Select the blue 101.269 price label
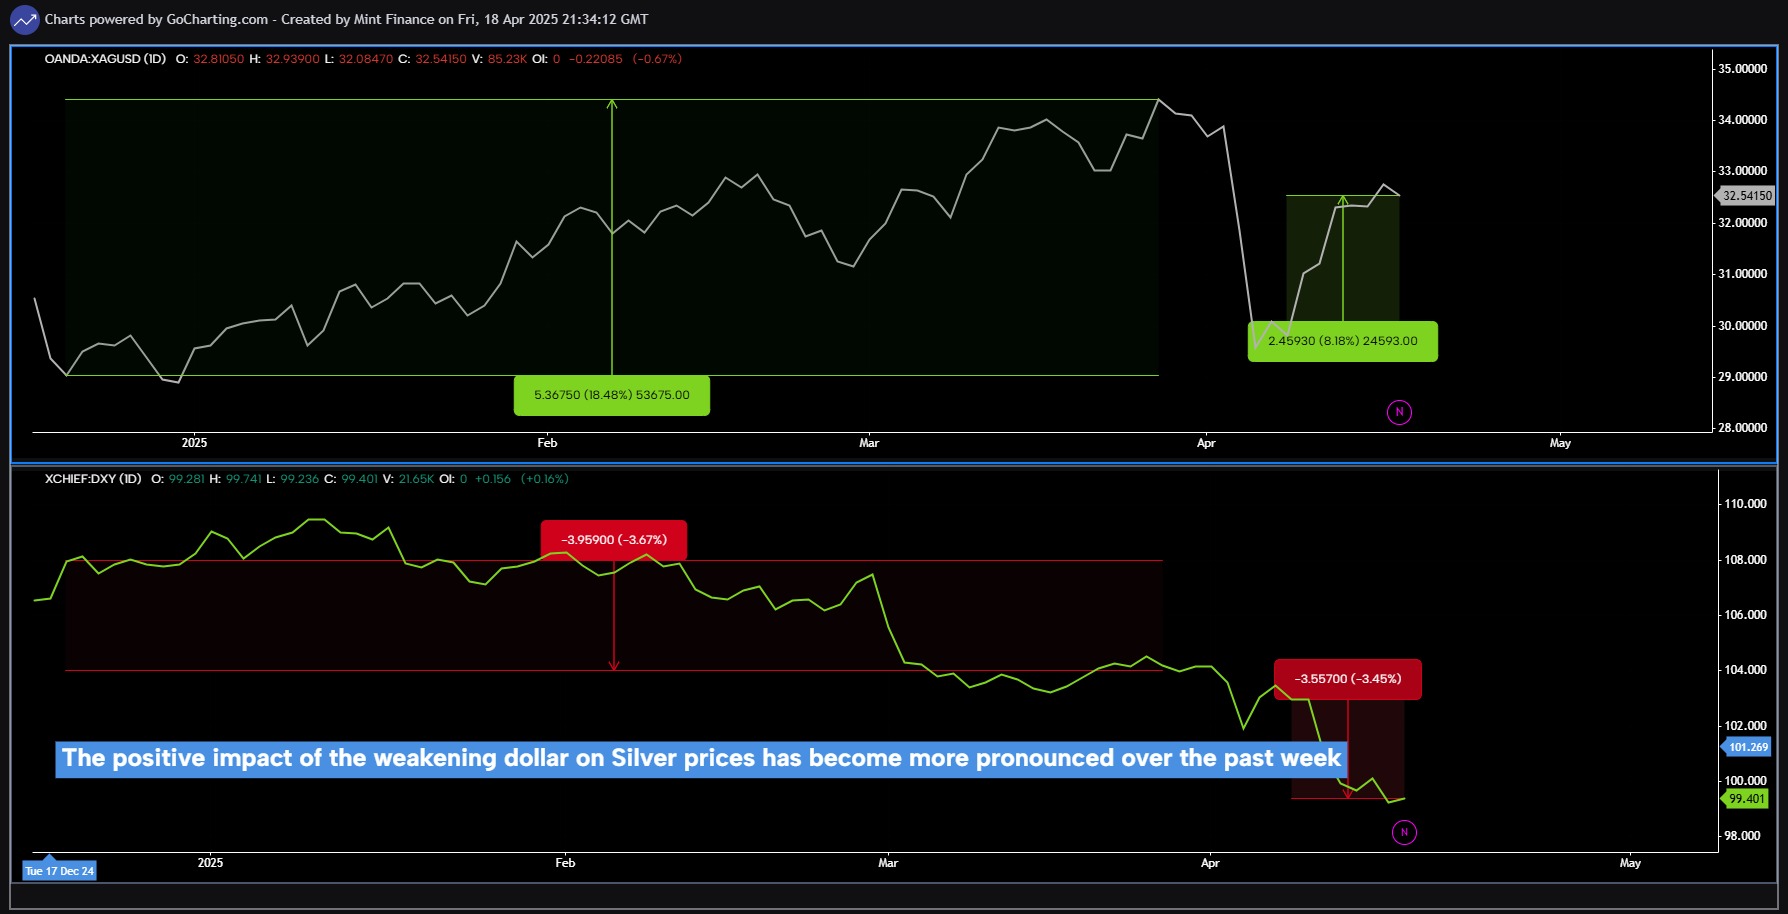 coord(1745,745)
